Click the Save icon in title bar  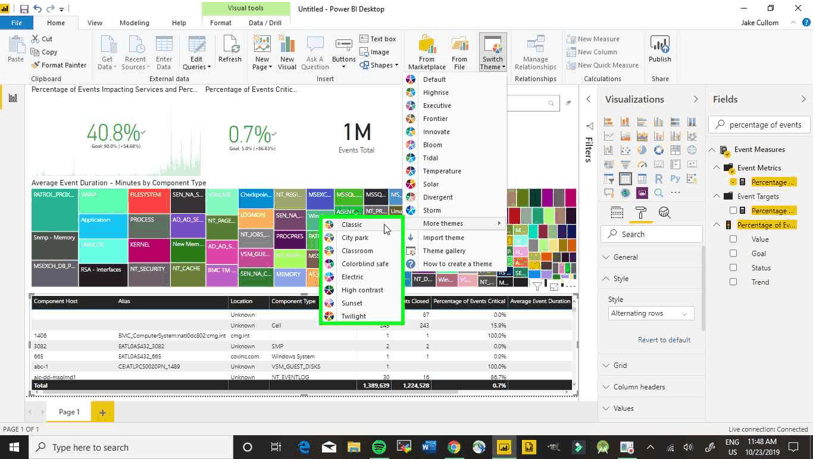(24, 9)
